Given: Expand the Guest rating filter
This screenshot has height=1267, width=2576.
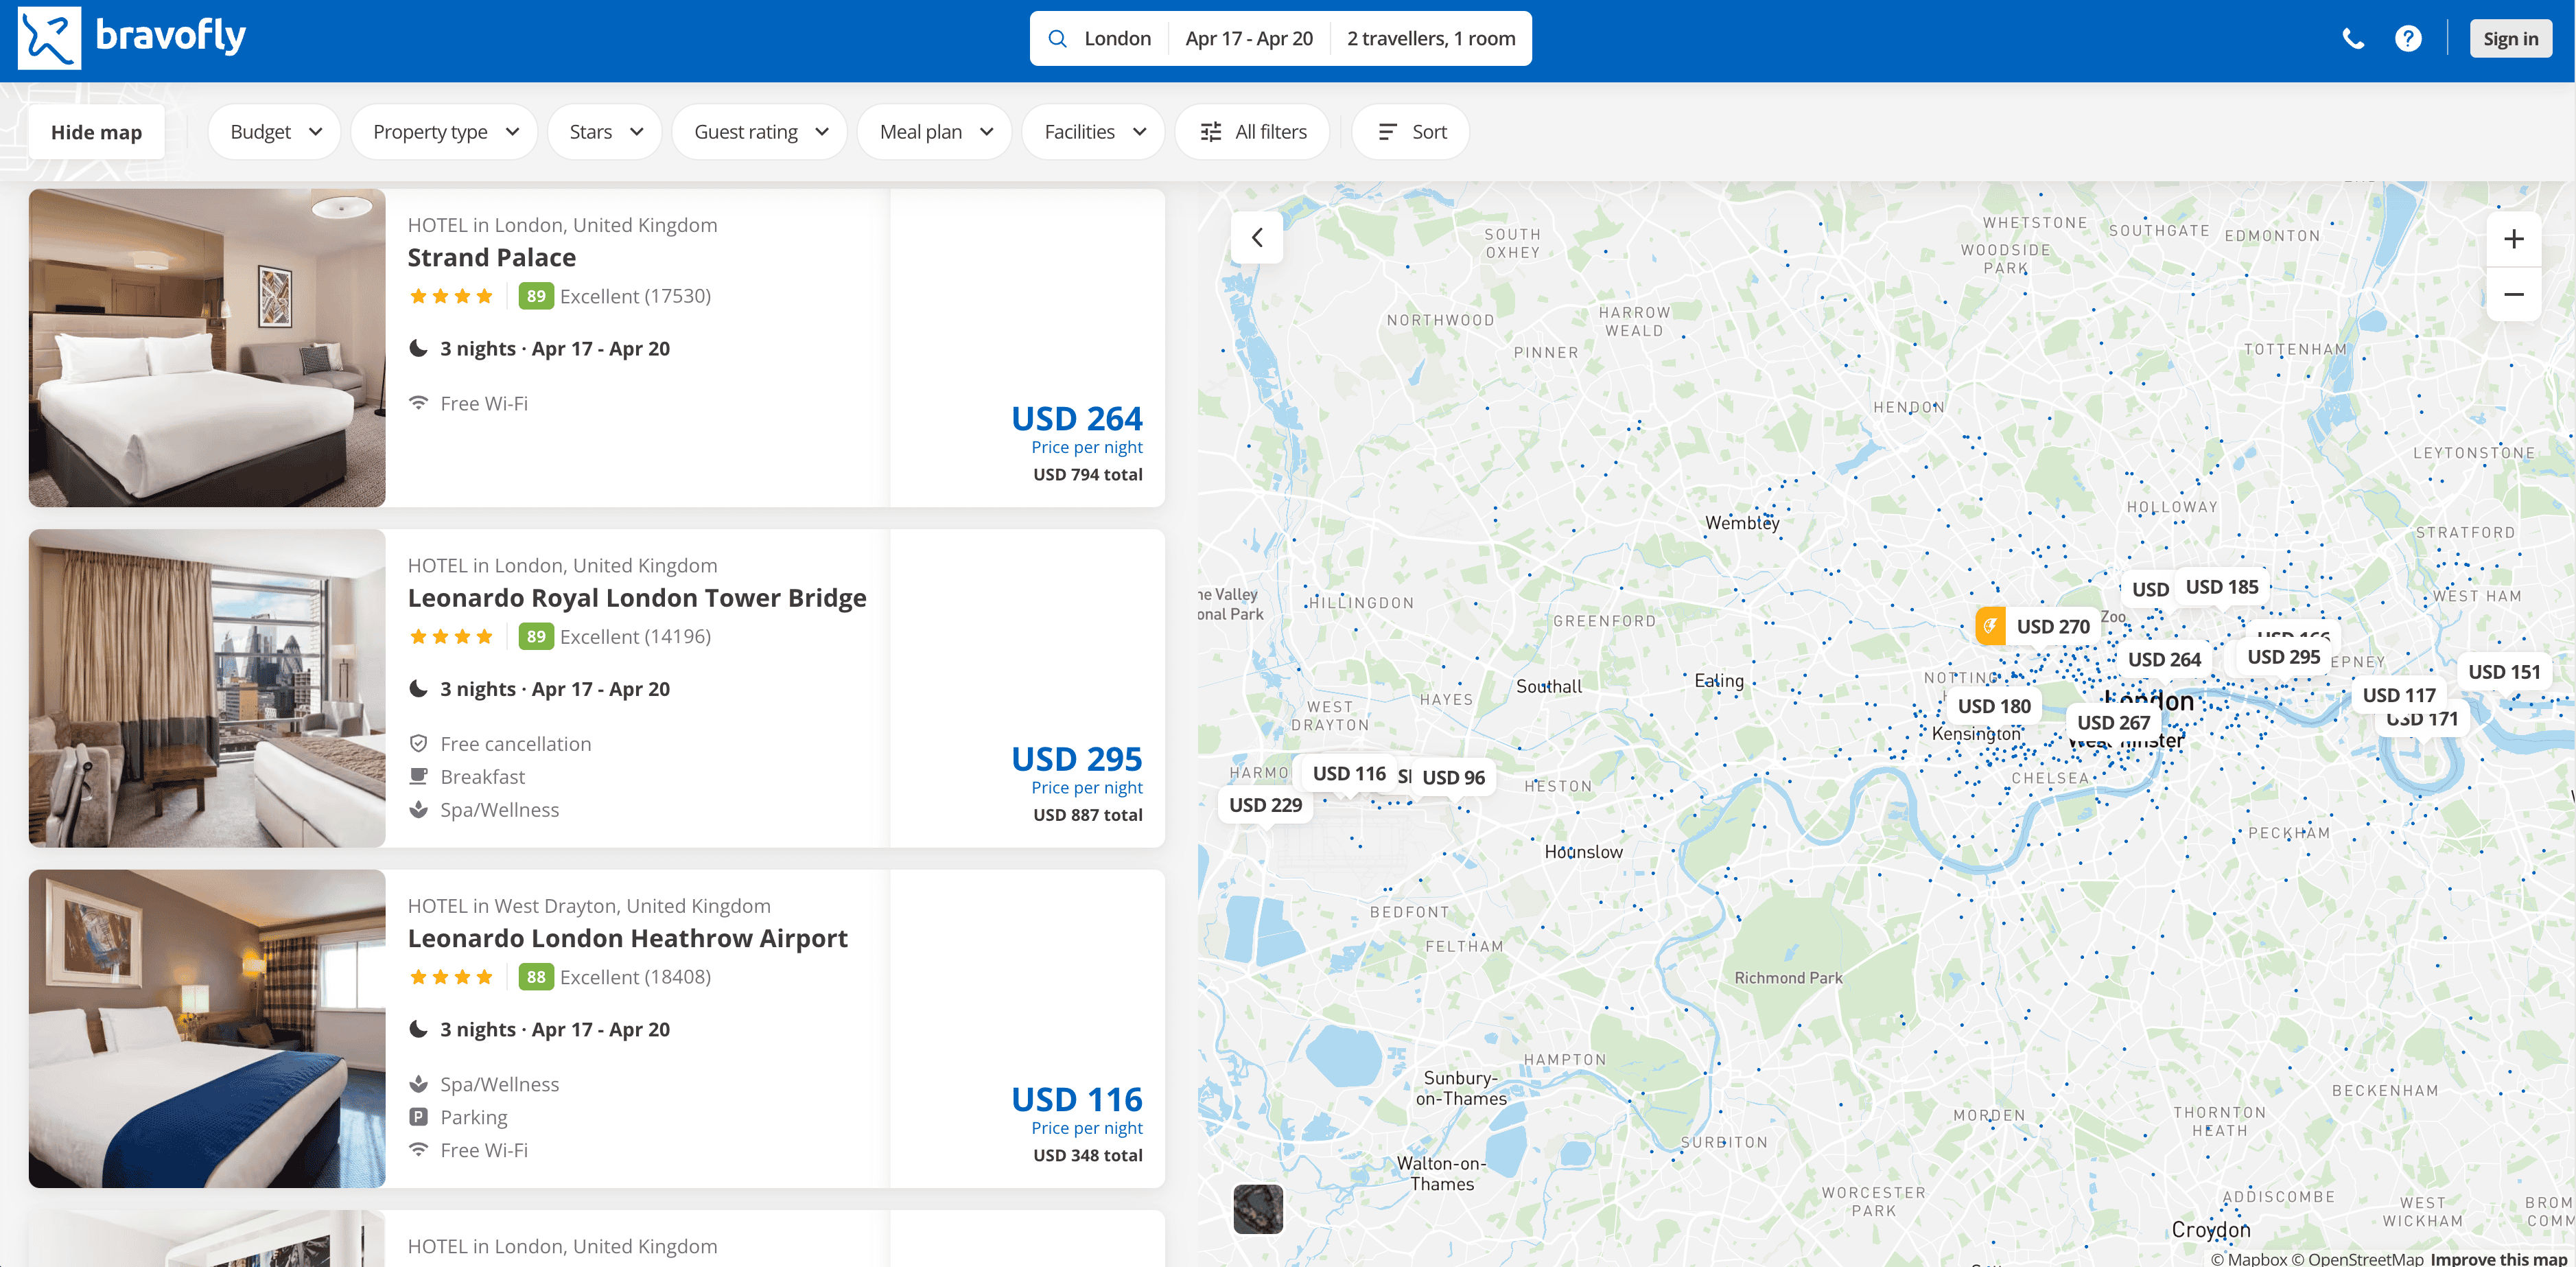Looking at the screenshot, I should point(760,132).
